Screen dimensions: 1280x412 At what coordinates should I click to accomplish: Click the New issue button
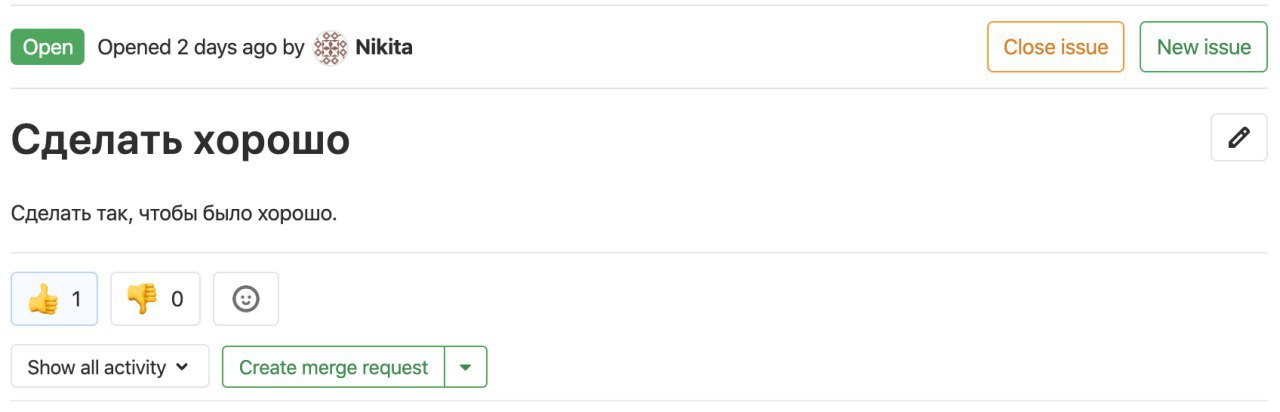pyautogui.click(x=1204, y=47)
